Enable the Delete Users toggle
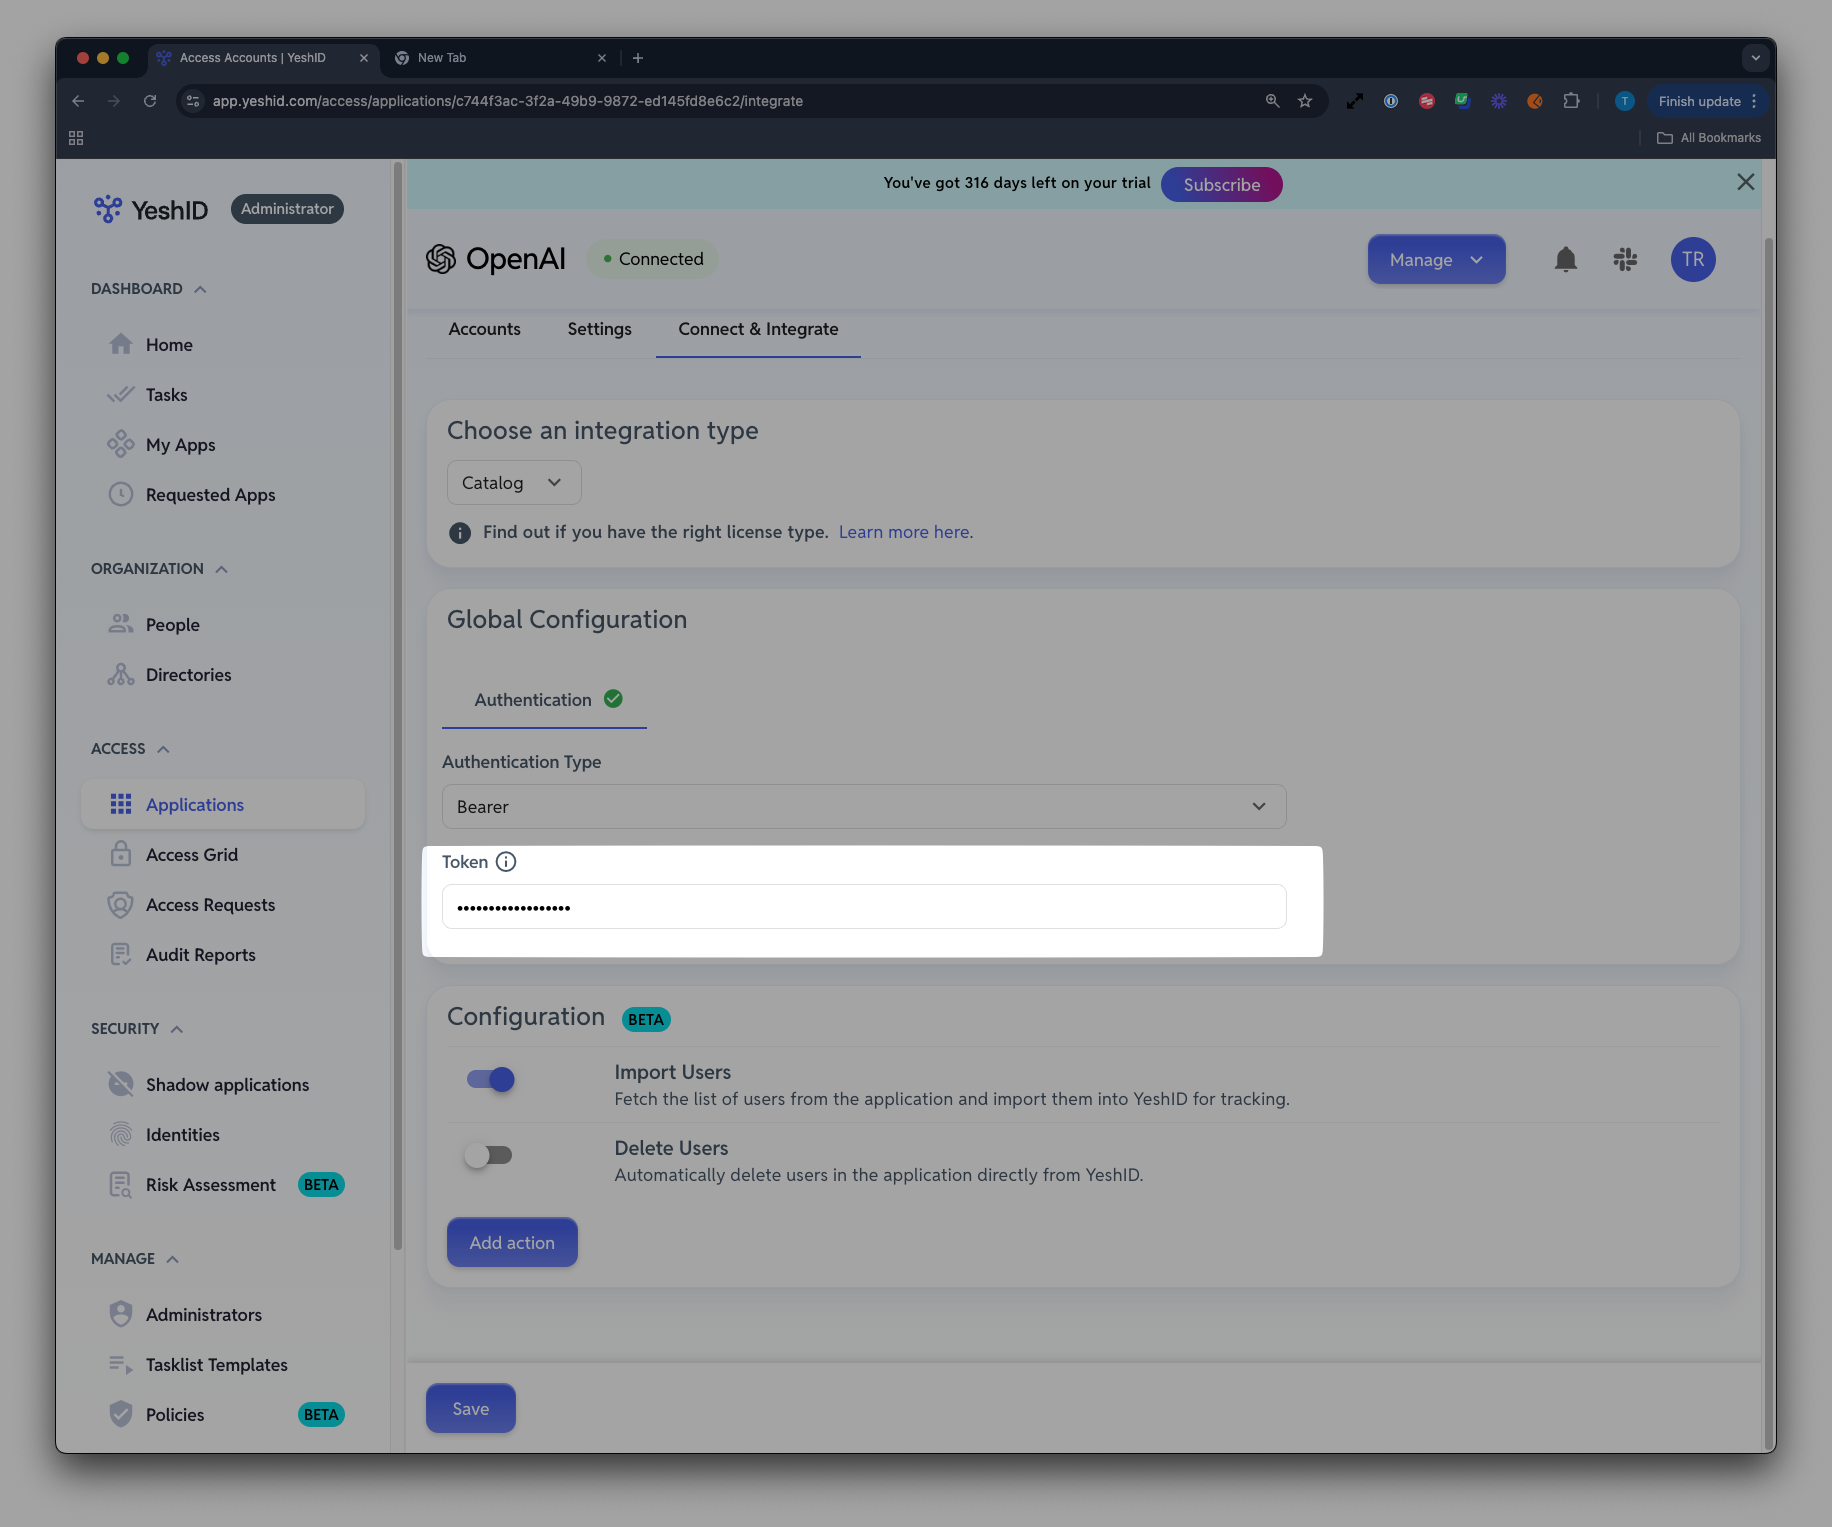 [x=488, y=1155]
